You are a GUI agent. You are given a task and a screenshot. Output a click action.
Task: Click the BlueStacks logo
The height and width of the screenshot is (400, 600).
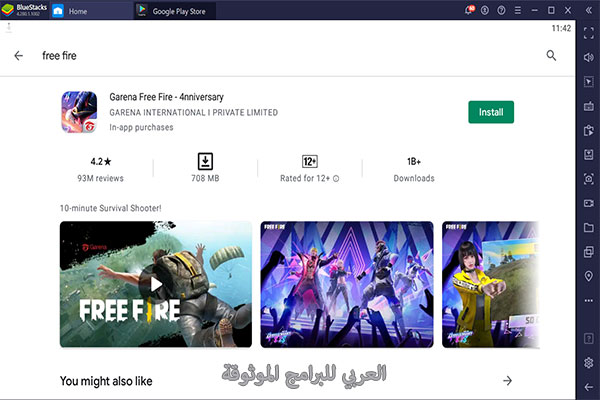pos(8,10)
